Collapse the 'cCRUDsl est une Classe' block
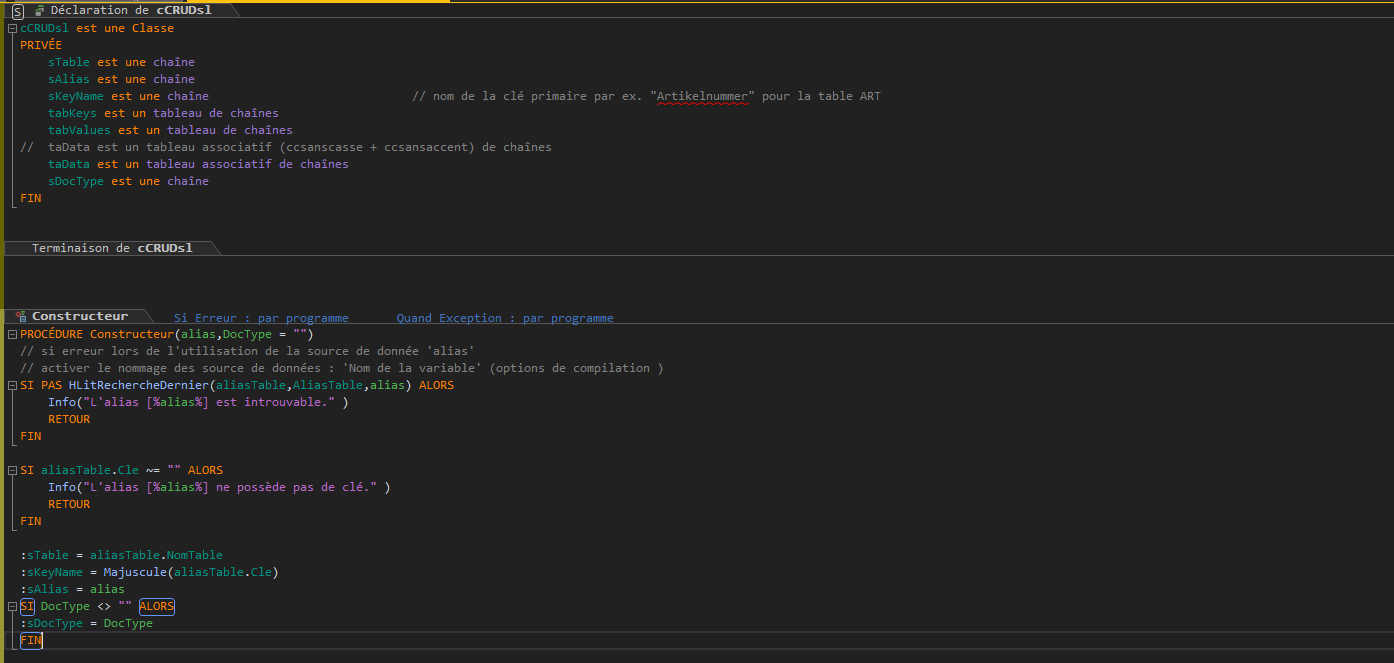The height and width of the screenshot is (663, 1394). pos(12,28)
